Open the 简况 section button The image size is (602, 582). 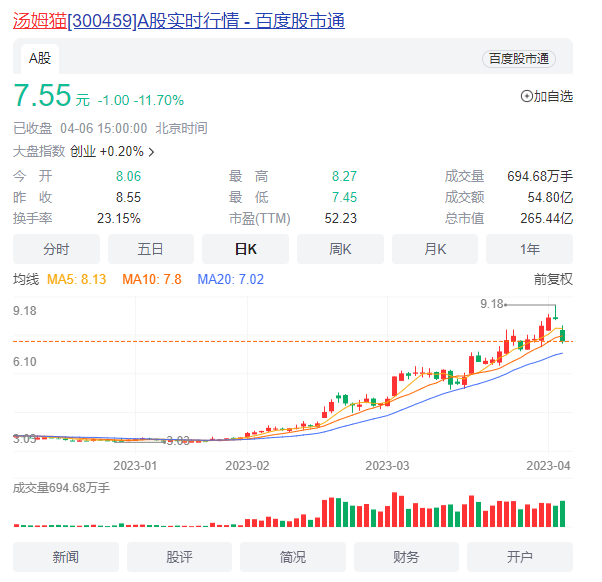(293, 557)
